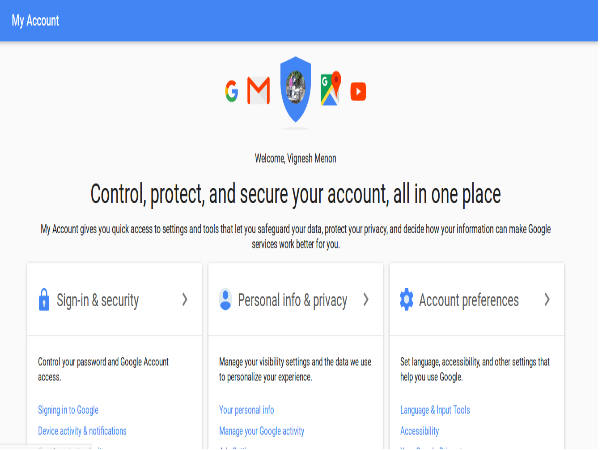Click the YouTube play icon
This screenshot has width=600, height=450.
point(358,92)
